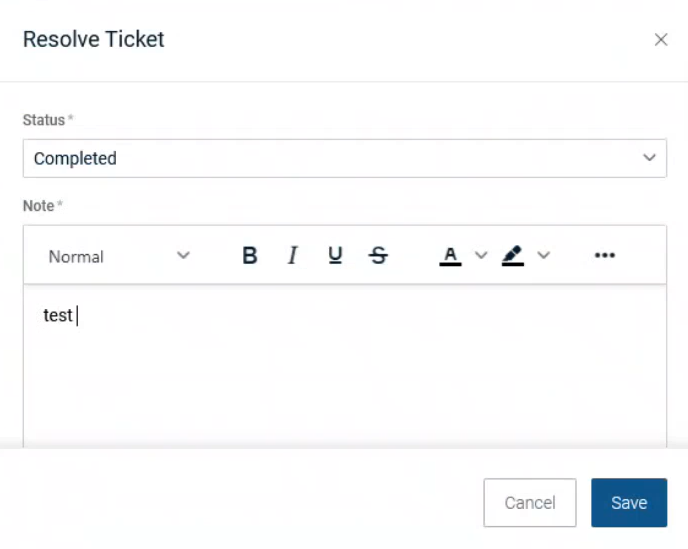The image size is (688, 549).
Task: Expand the font color picker arrow
Action: (481, 256)
